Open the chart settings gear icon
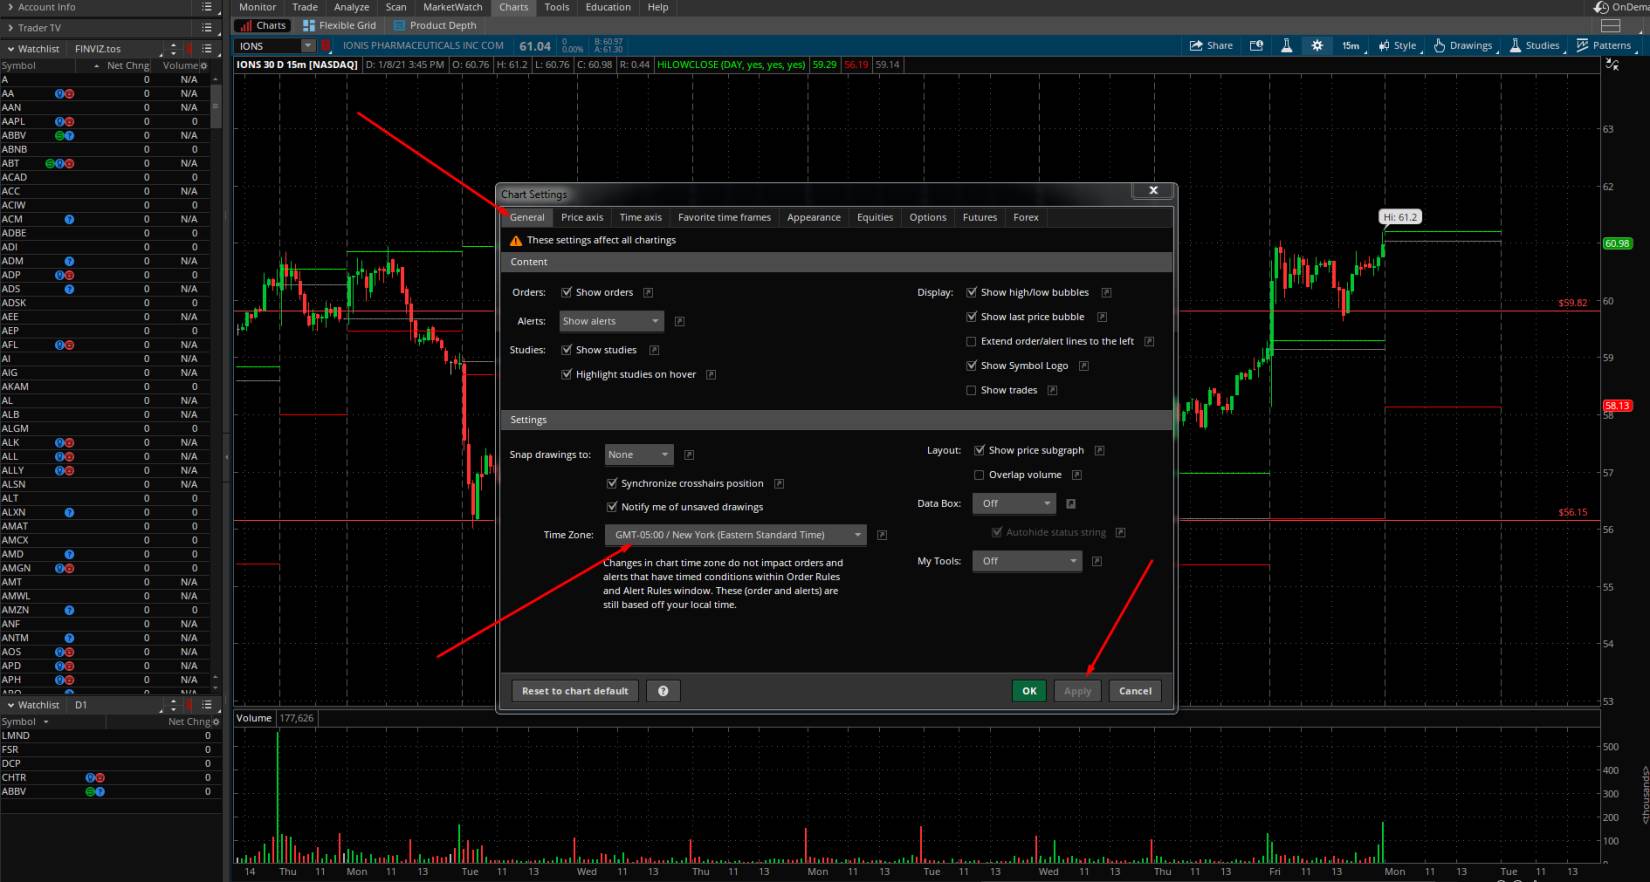This screenshot has height=882, width=1650. (x=1317, y=46)
